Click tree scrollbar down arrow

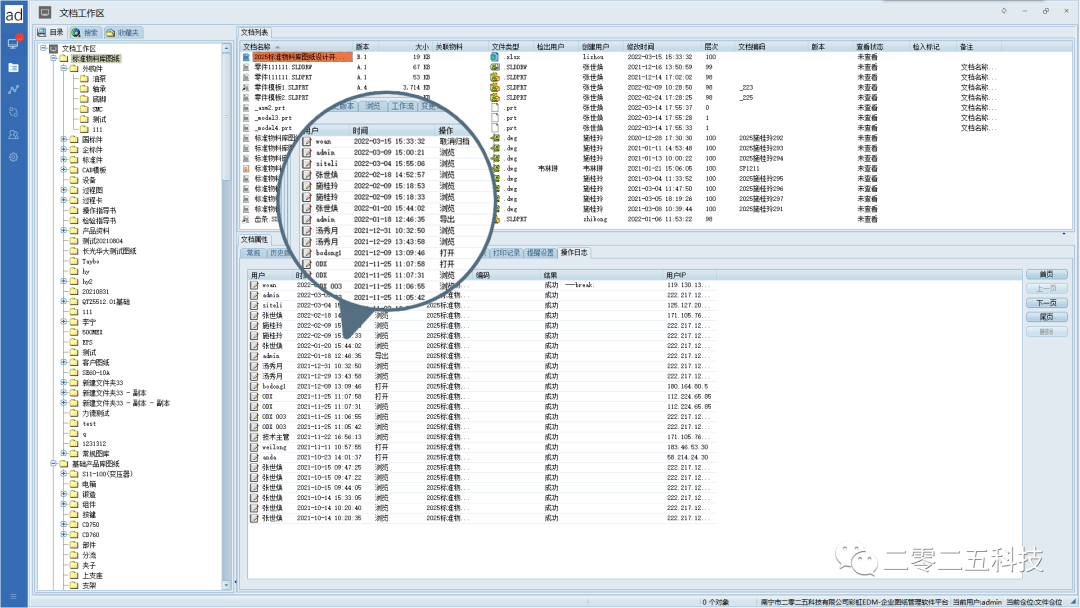click(226, 587)
